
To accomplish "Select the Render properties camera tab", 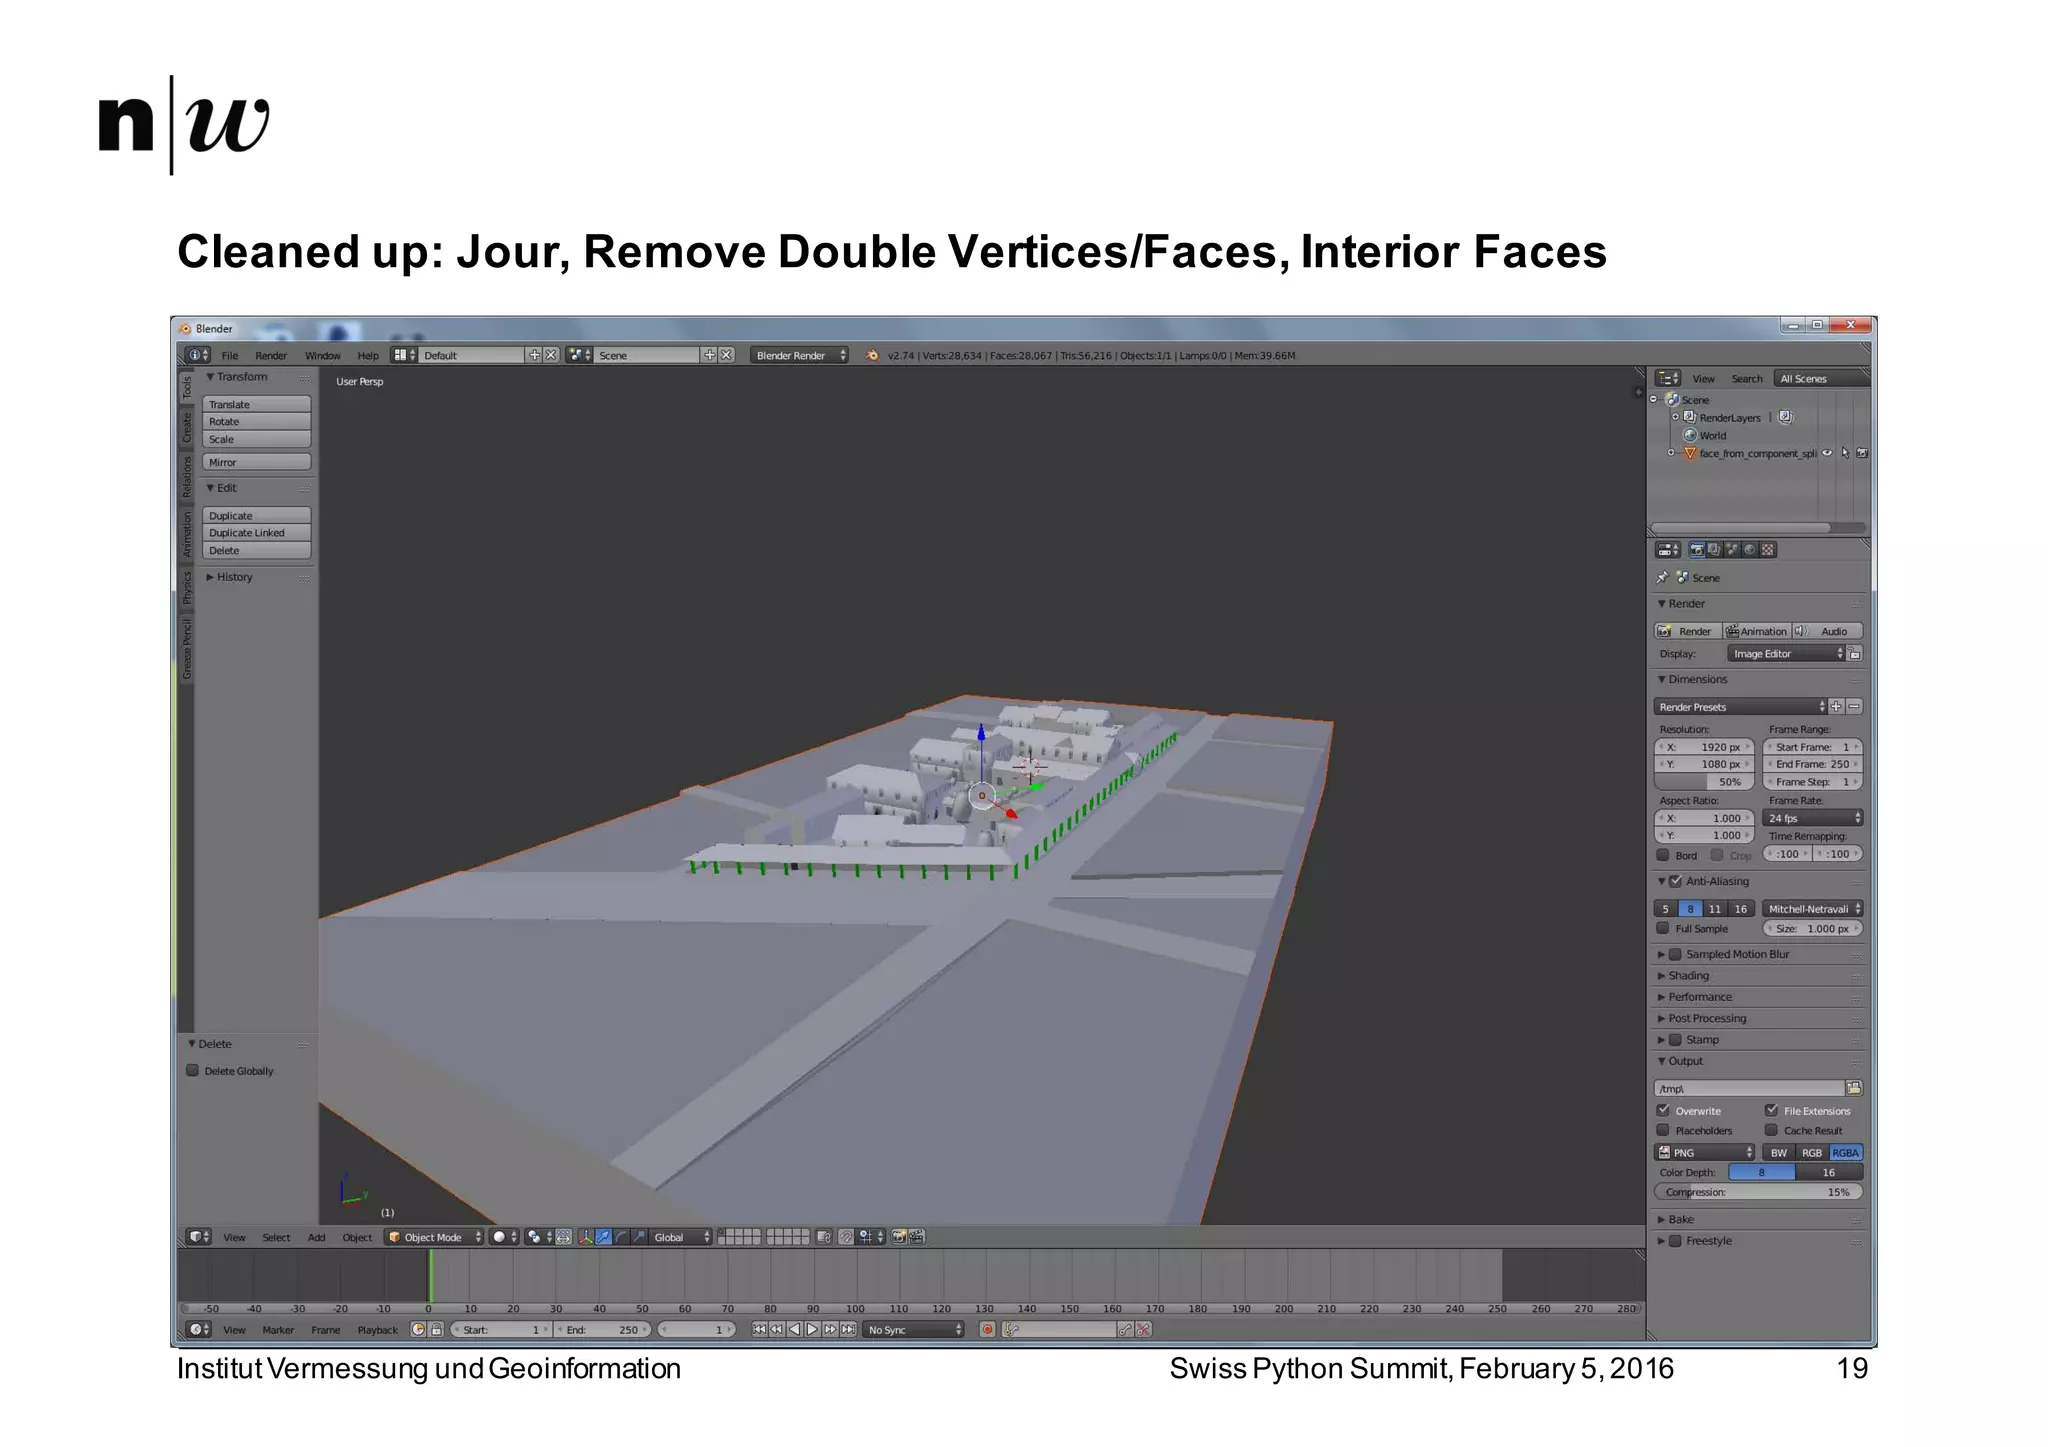I will [1697, 550].
